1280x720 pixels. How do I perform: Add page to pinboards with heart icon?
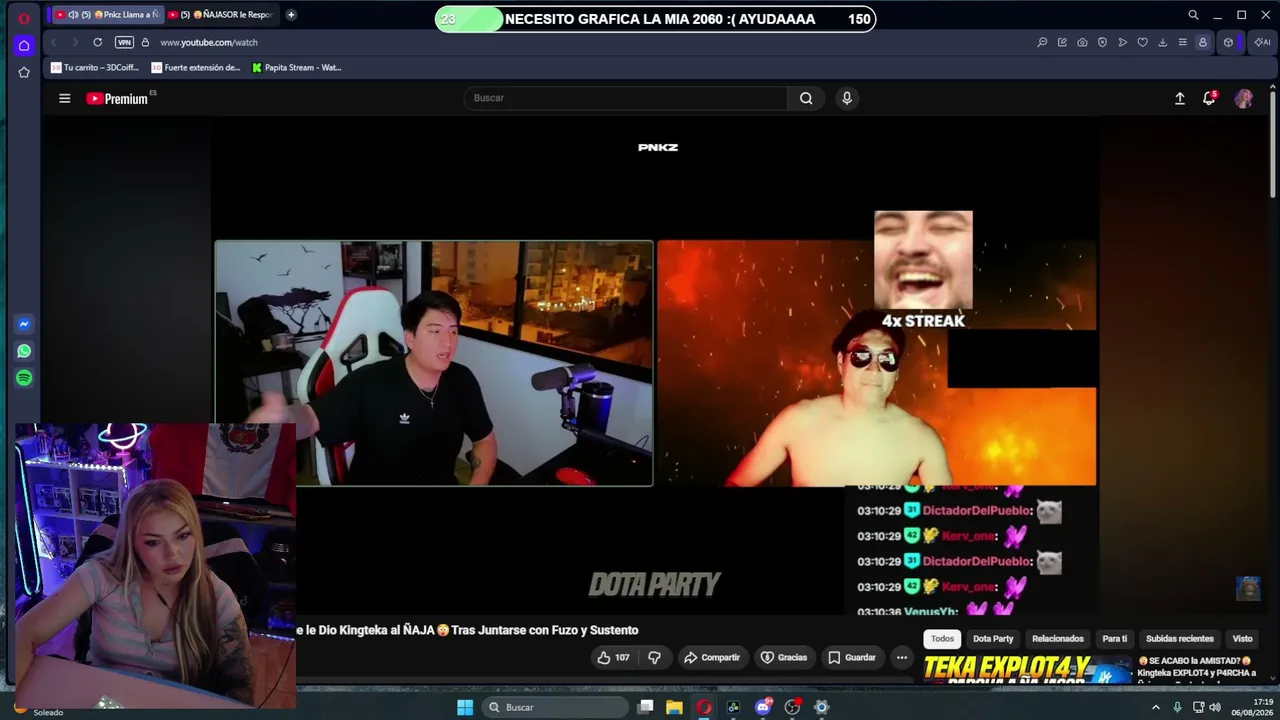1143,42
